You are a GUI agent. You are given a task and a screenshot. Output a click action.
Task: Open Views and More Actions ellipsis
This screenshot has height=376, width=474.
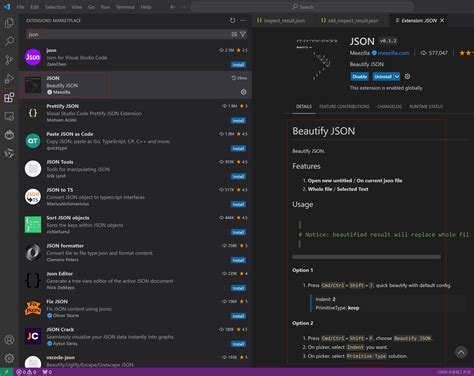coord(243,20)
